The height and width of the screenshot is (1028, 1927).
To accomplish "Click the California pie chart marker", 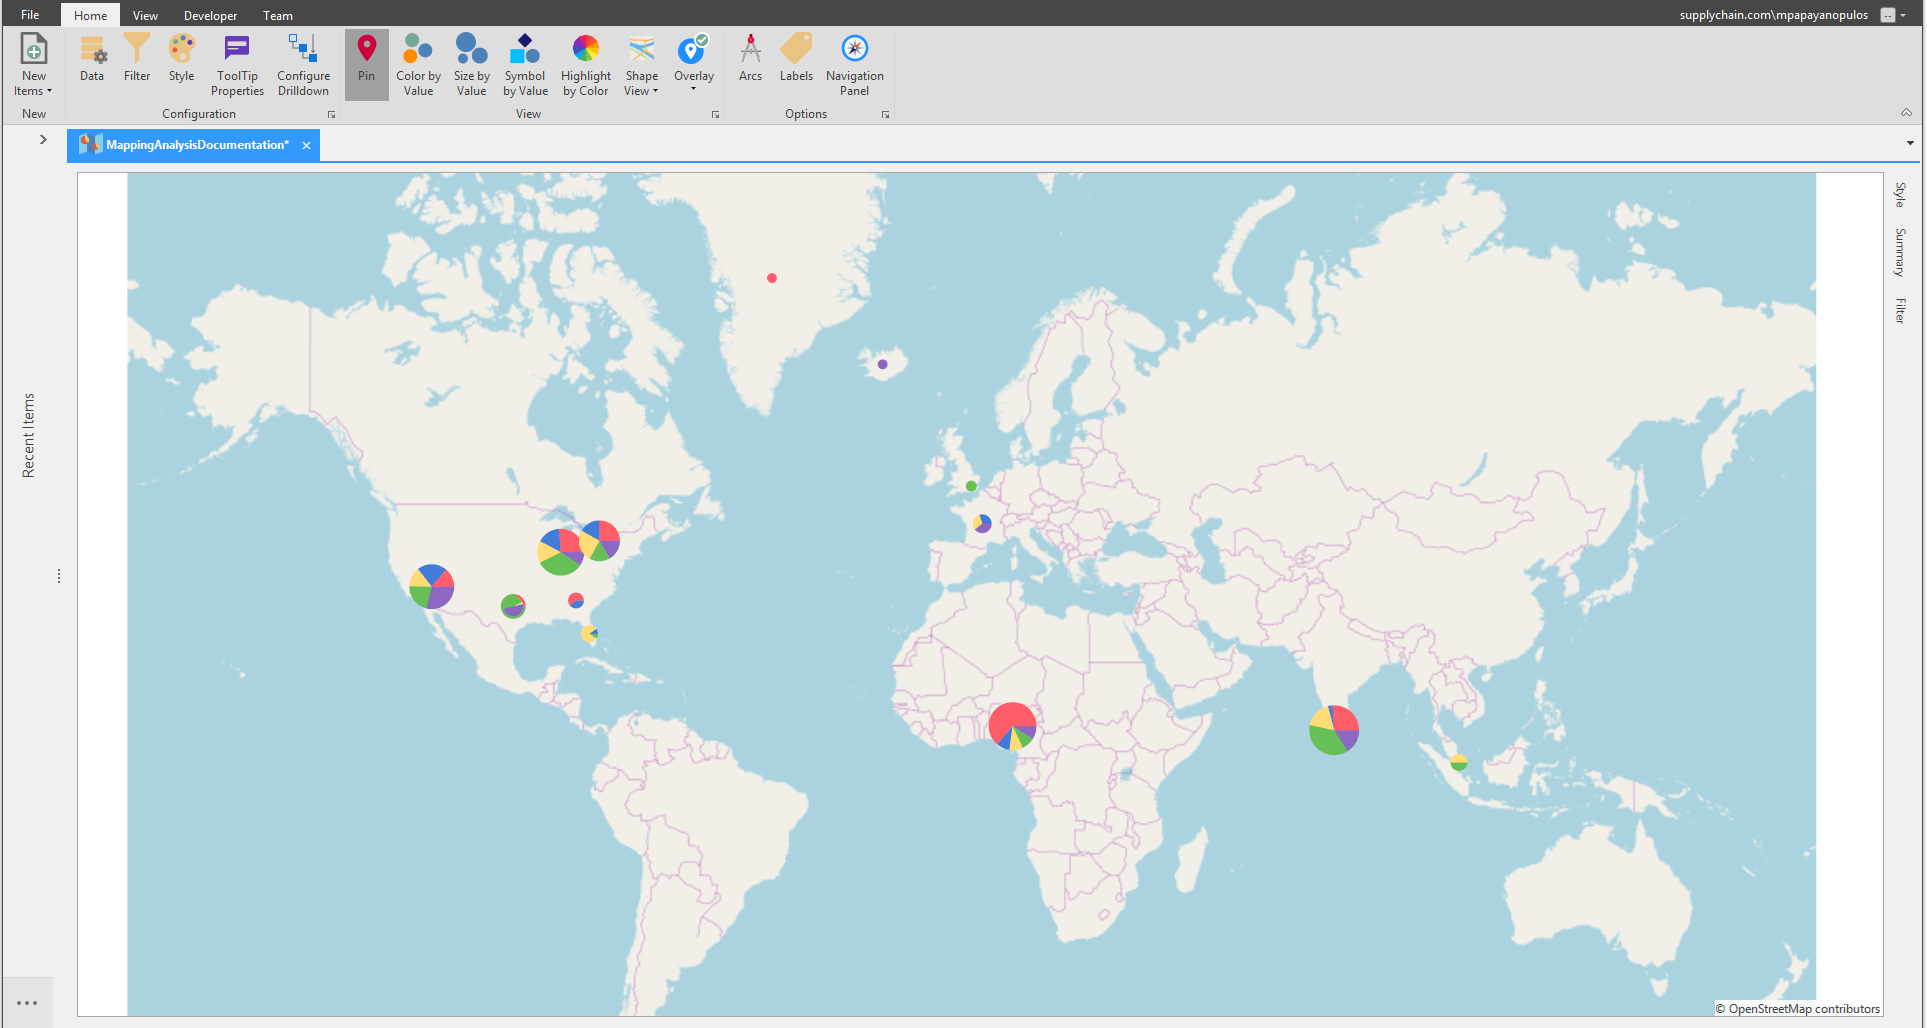I will pyautogui.click(x=432, y=587).
